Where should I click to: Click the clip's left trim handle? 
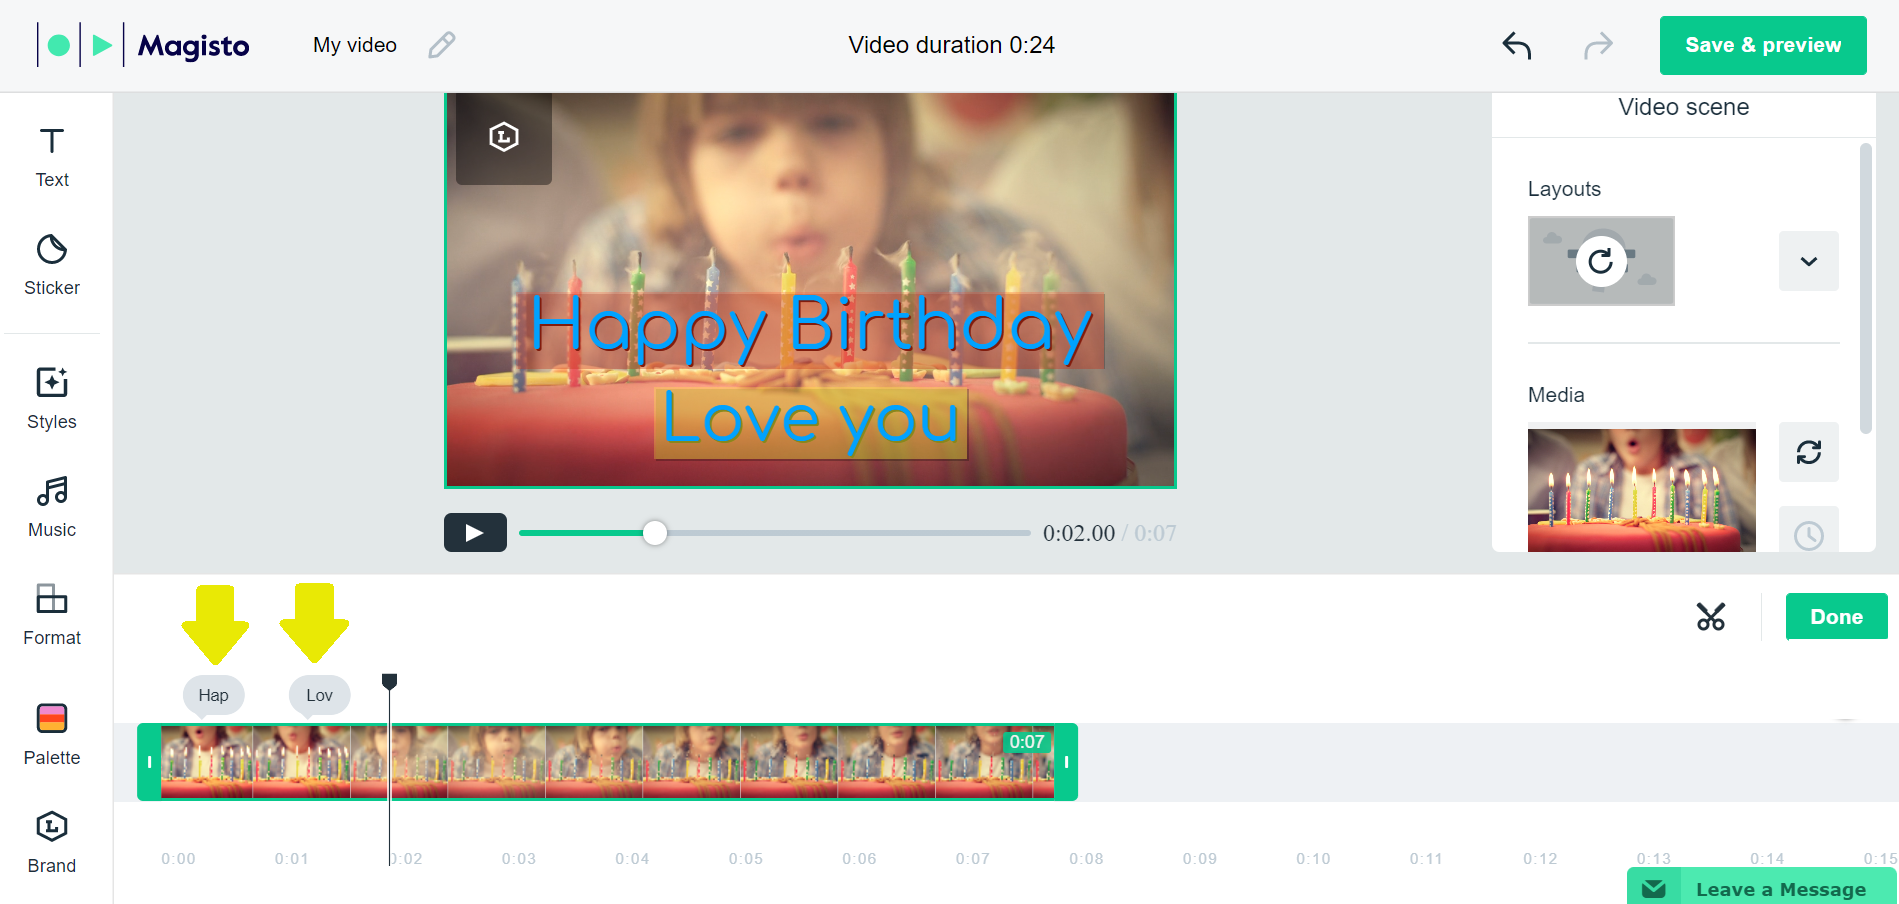point(149,762)
